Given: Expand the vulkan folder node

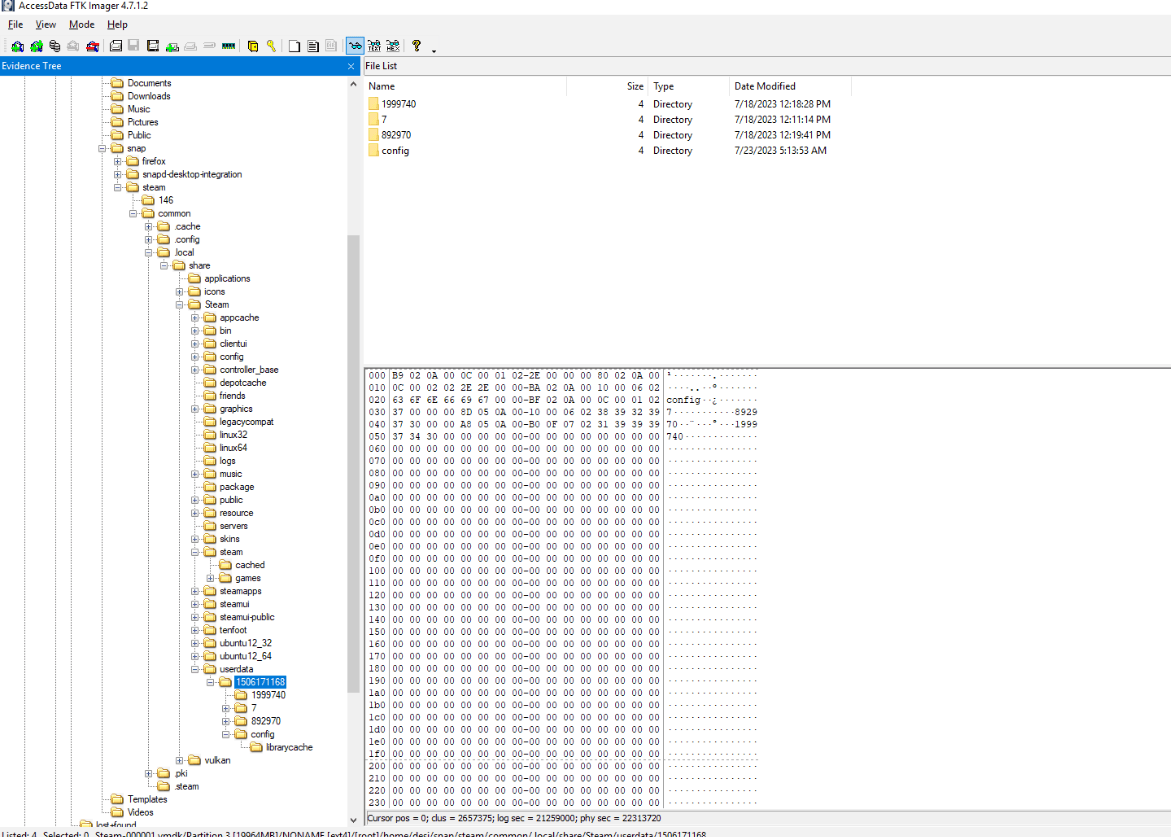Looking at the screenshot, I should click(x=179, y=760).
